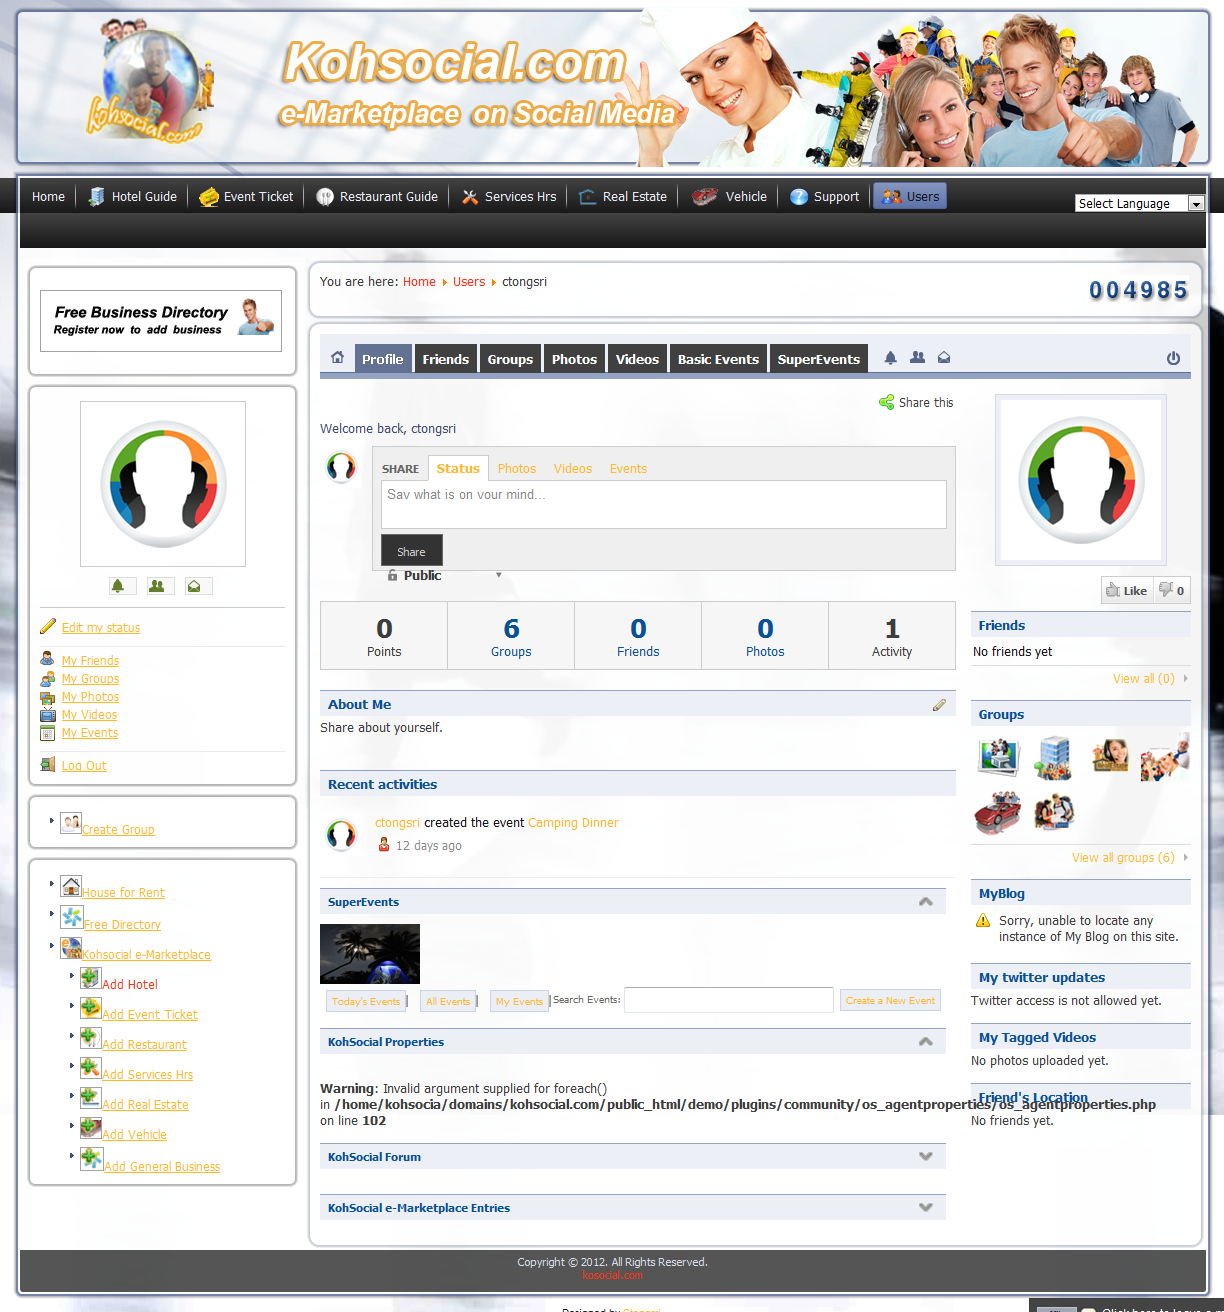The height and width of the screenshot is (1312, 1224).
Task: Click the Add Hotel plus icon
Action: pyautogui.click(x=90, y=978)
